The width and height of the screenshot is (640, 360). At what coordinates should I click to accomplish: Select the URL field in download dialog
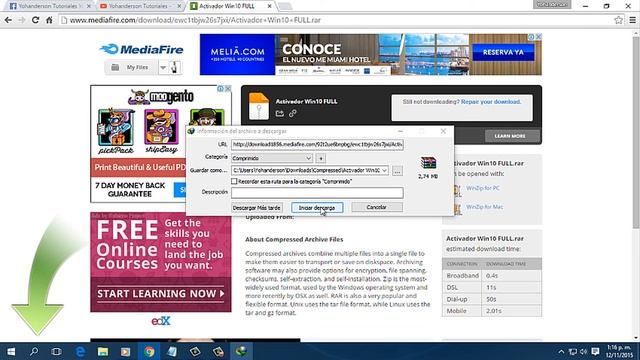click(x=317, y=144)
